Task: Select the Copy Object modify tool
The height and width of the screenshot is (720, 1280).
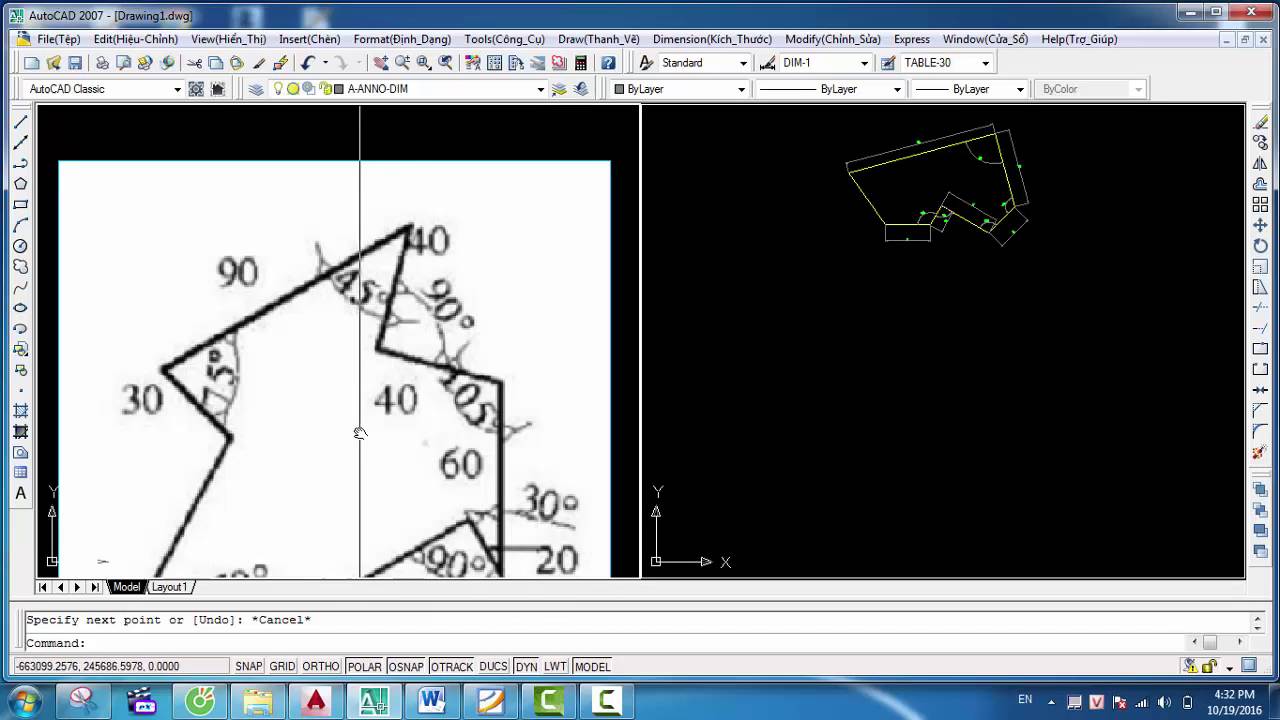Action: coord(1260,142)
